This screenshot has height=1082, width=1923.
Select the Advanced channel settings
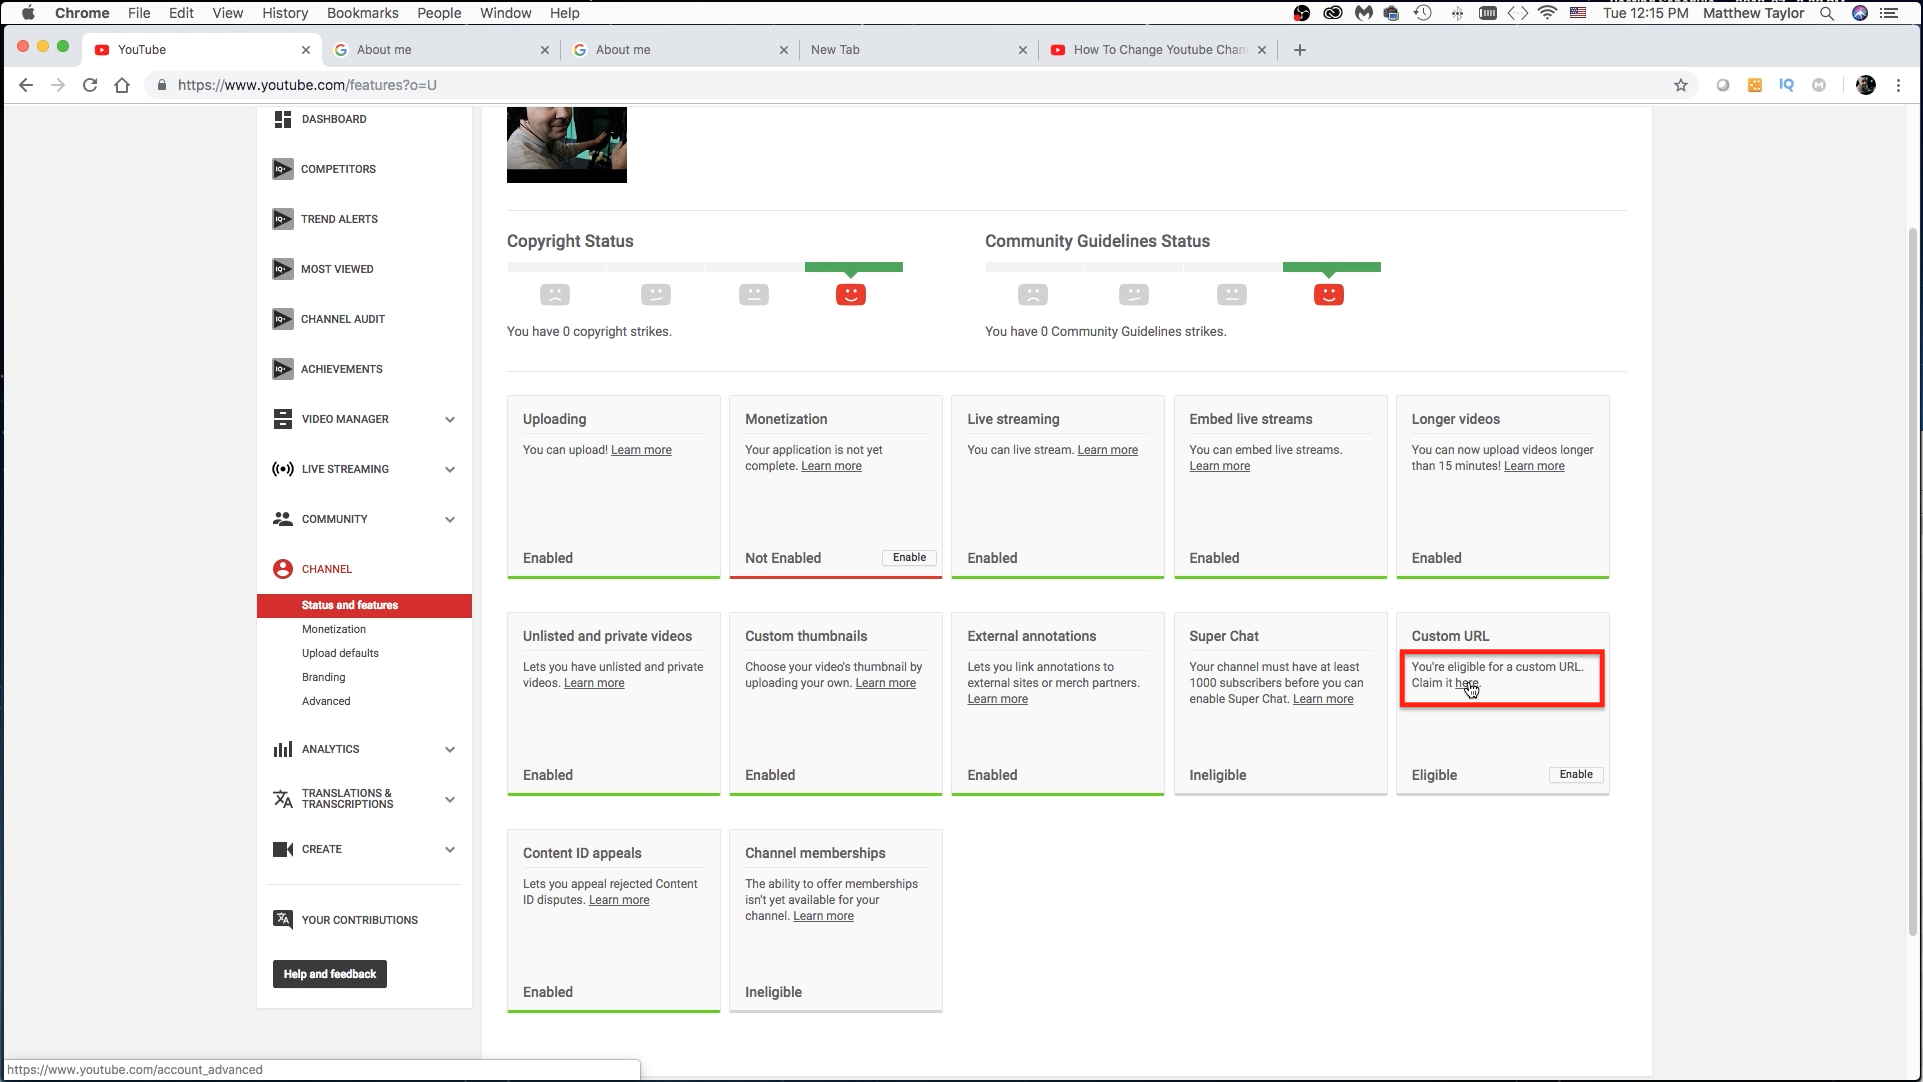point(326,700)
